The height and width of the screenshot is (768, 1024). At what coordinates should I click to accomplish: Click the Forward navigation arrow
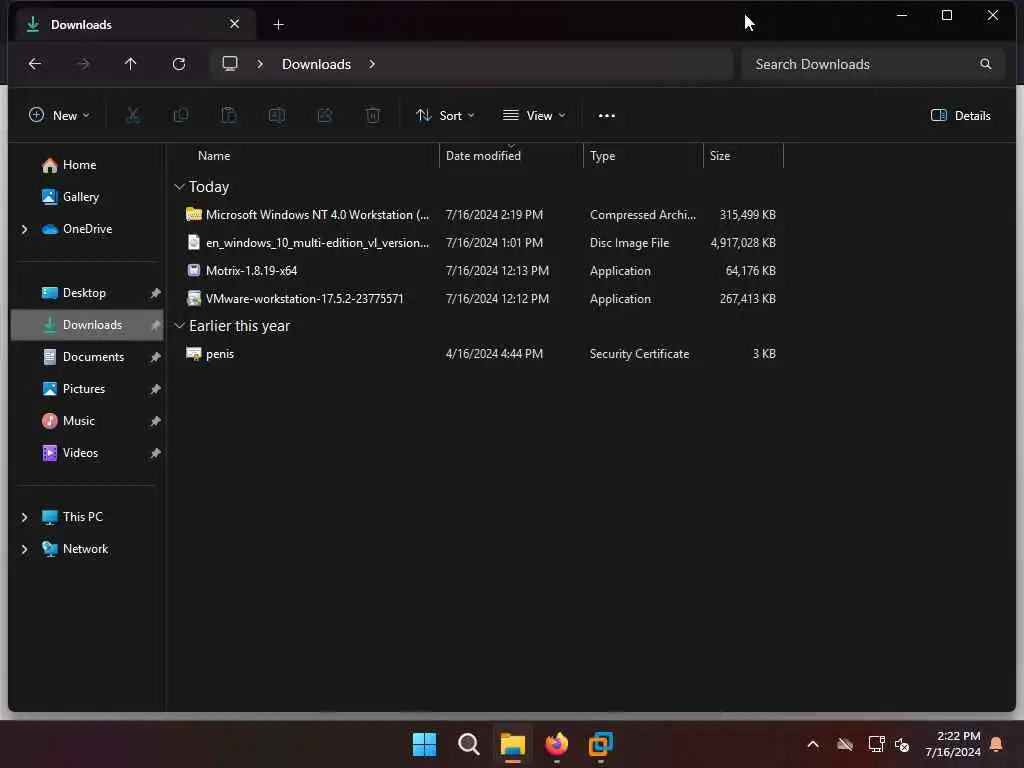click(83, 64)
